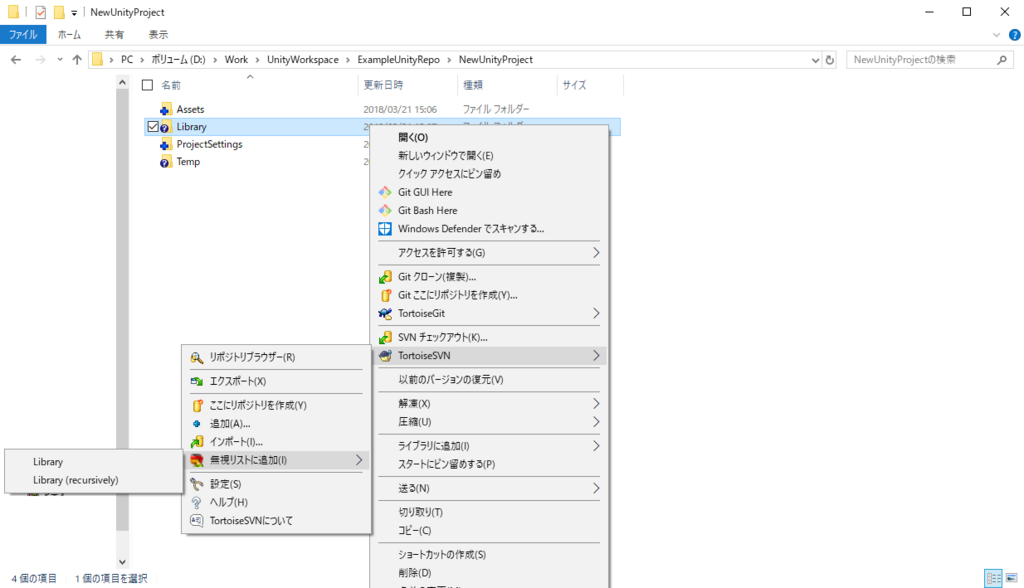Click the Git GUI Here icon
Viewport: 1024px width, 588px height.
[x=385, y=192]
